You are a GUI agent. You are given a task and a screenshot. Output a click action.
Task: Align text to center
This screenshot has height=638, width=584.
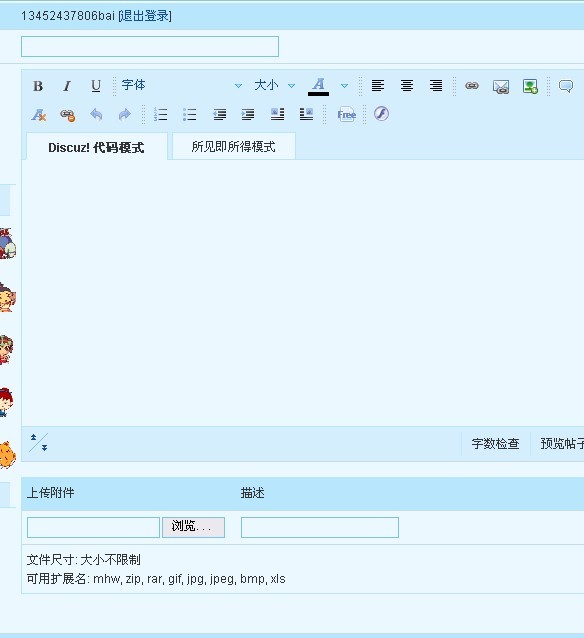[407, 86]
